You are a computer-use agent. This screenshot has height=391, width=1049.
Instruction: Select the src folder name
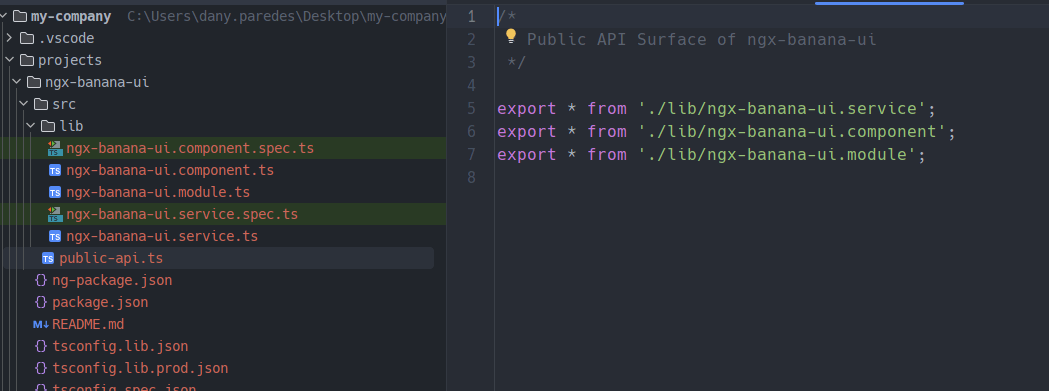click(64, 104)
